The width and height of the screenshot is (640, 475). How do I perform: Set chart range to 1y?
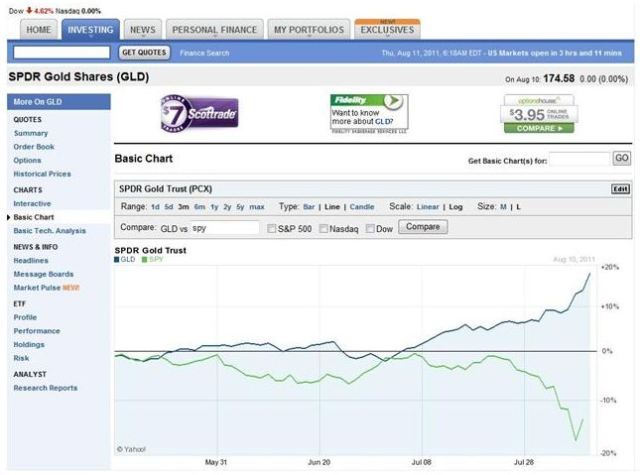[215, 207]
